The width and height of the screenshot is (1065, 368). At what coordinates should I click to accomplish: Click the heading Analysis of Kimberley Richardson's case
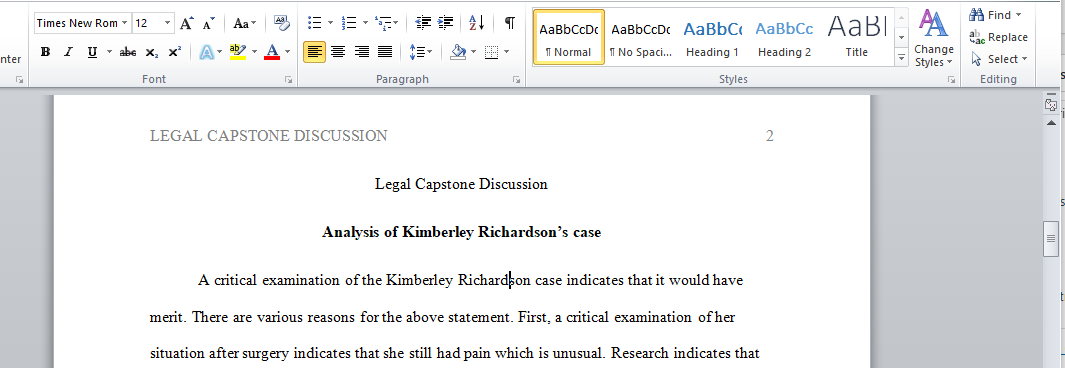pos(461,232)
